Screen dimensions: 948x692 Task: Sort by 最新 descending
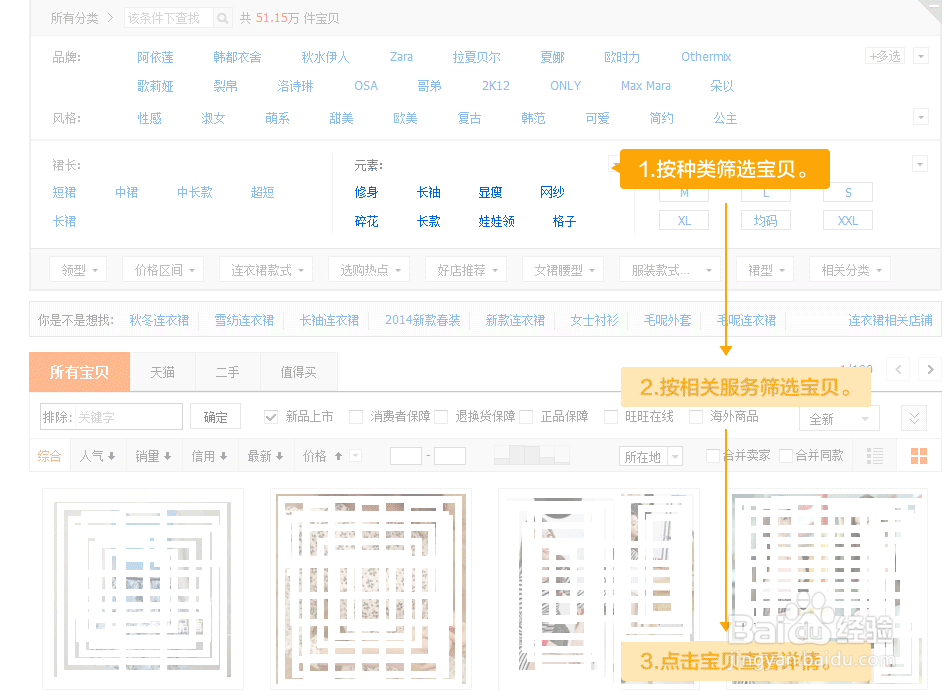pyautogui.click(x=265, y=456)
